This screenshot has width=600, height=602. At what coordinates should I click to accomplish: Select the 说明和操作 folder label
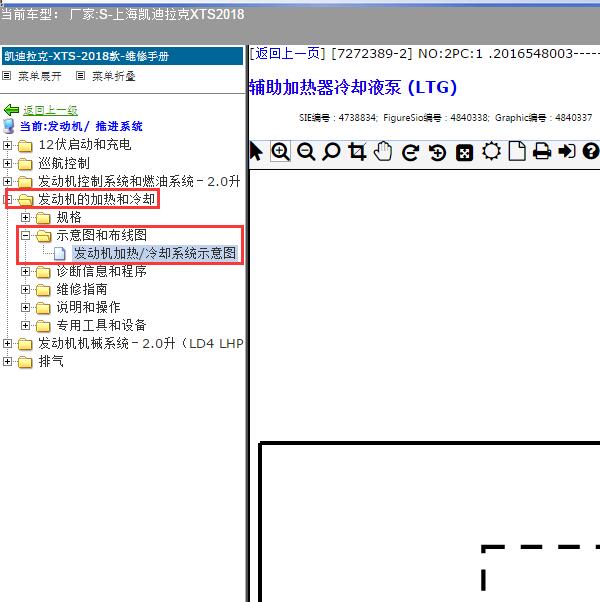(x=88, y=307)
